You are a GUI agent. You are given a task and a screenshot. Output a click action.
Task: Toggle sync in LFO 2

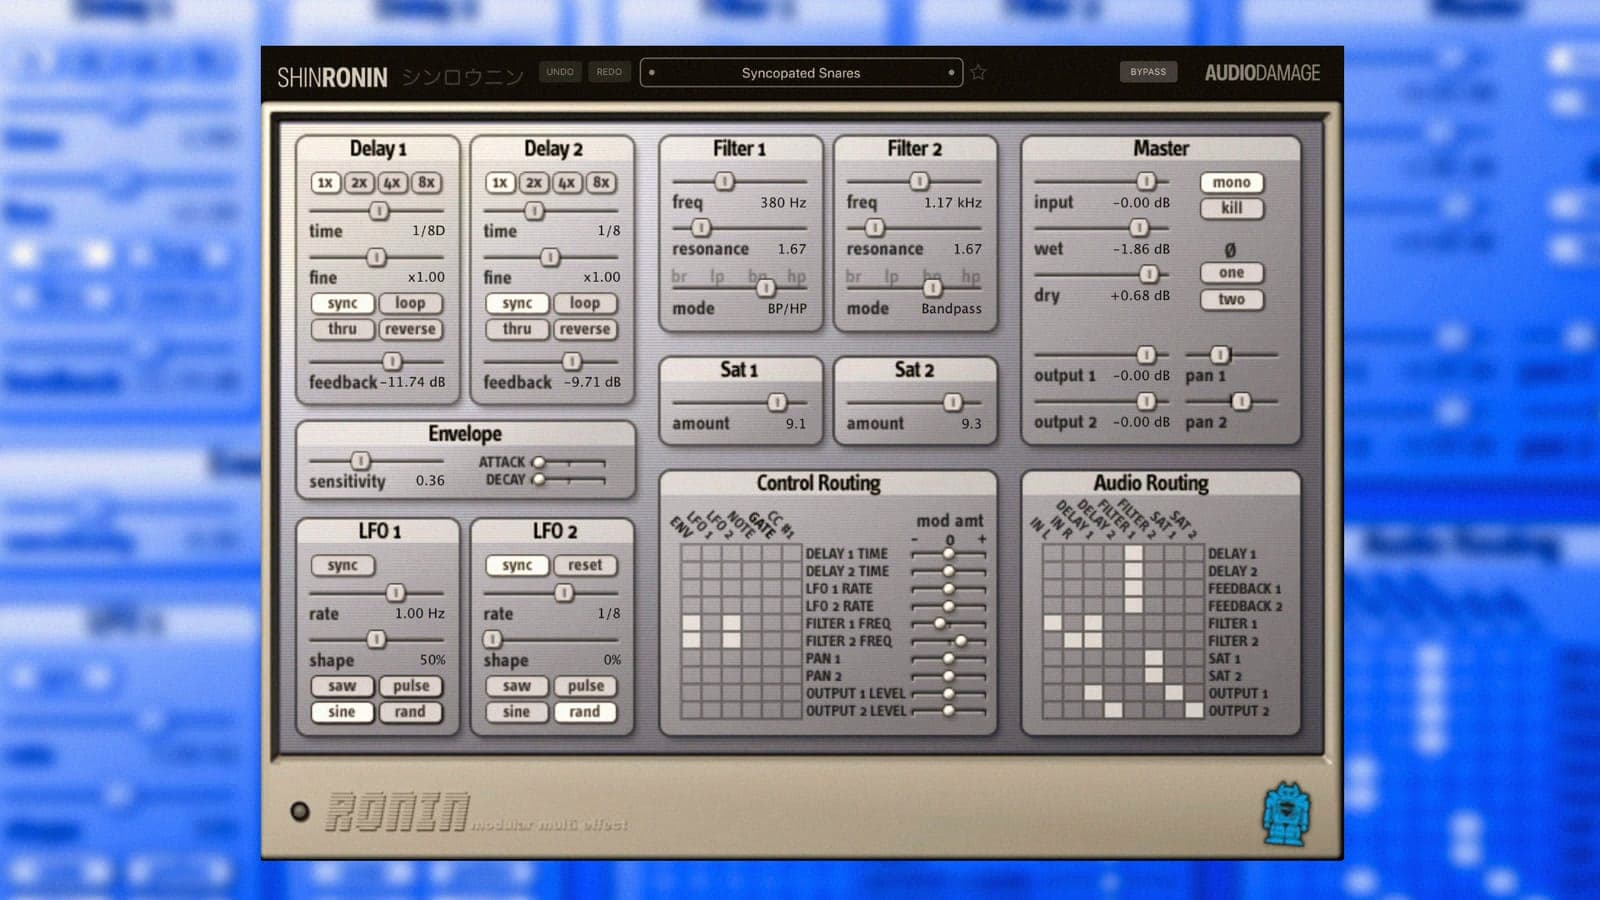[517, 565]
